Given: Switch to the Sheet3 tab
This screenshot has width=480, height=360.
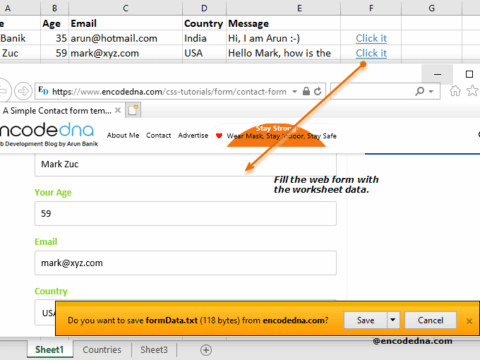Looking at the screenshot, I should tap(154, 350).
